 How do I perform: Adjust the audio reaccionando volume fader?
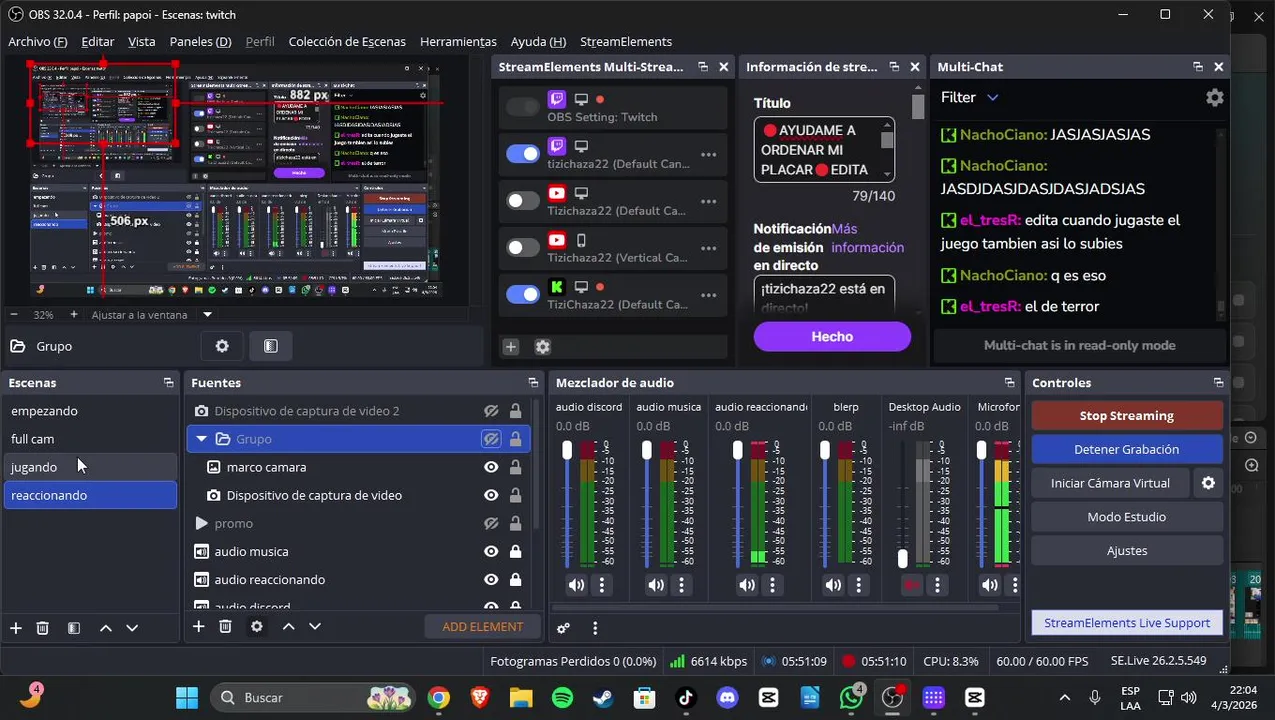pyautogui.click(x=738, y=450)
